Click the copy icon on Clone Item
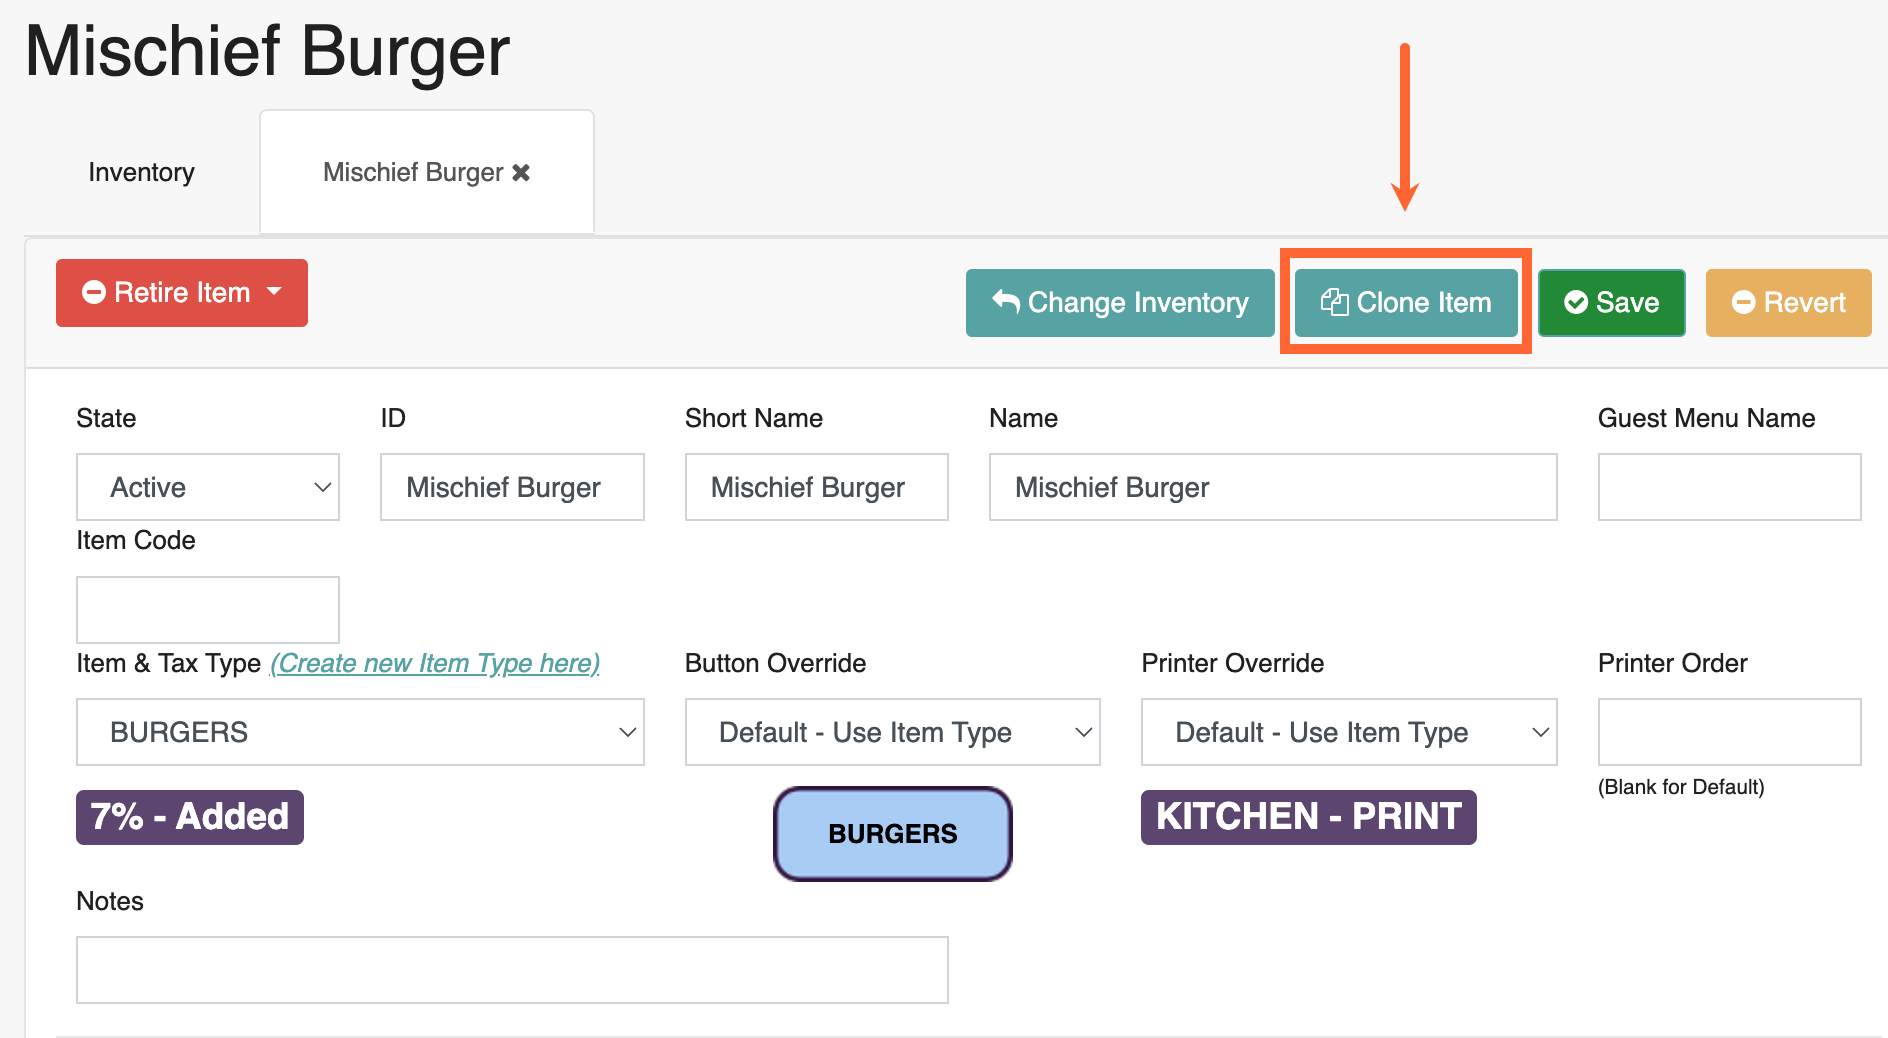The width and height of the screenshot is (1888, 1038). 1334,302
